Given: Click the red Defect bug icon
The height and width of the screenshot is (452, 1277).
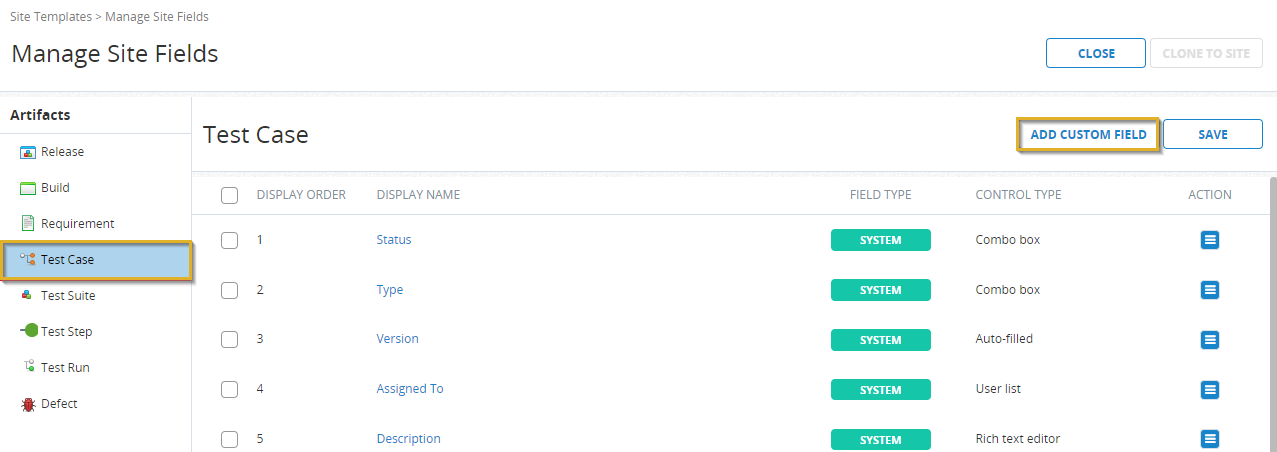Looking at the screenshot, I should pos(28,404).
